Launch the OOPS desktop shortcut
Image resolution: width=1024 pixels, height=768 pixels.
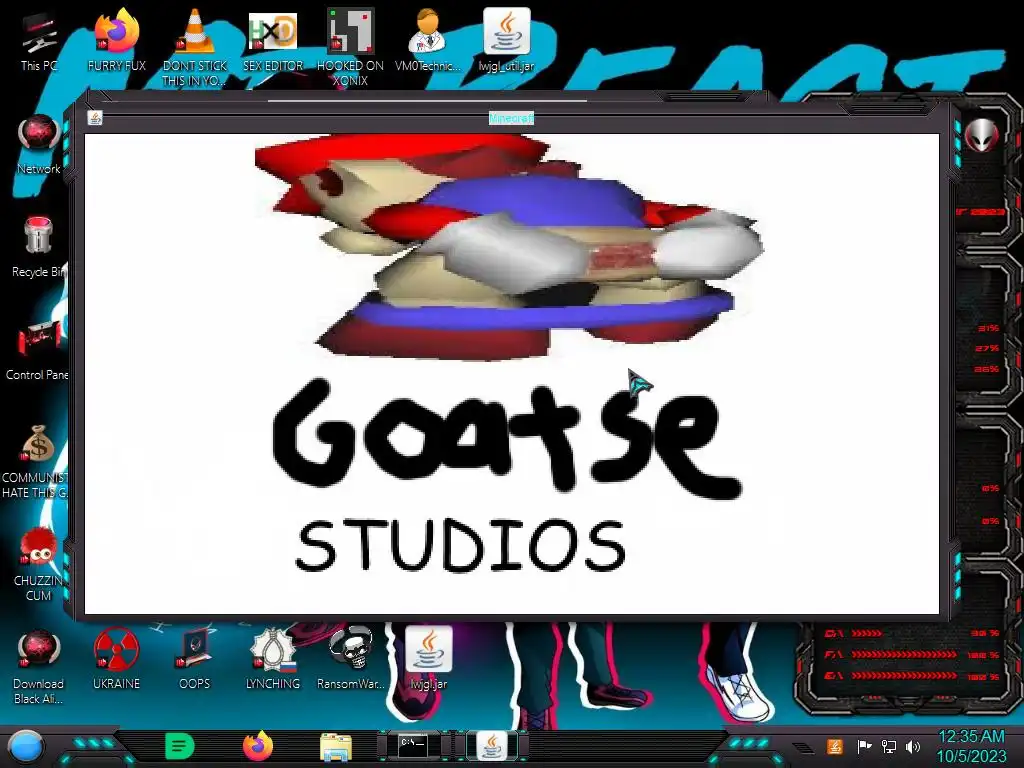point(195,658)
